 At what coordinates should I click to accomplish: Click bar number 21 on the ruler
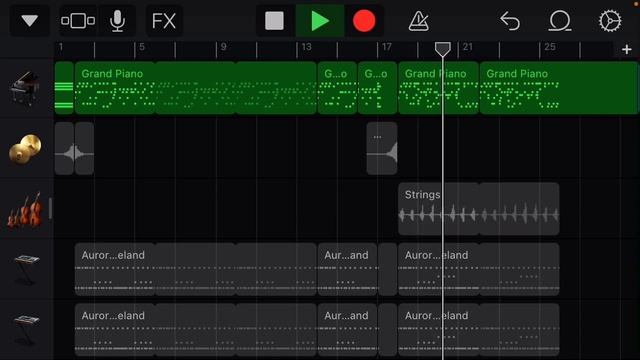468,47
